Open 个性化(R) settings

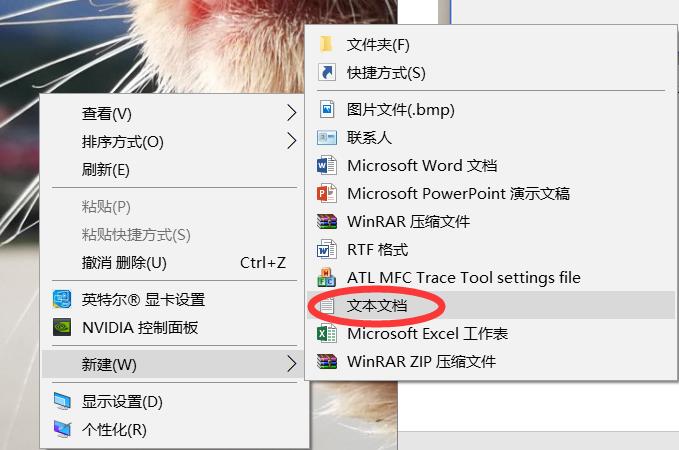point(175,429)
